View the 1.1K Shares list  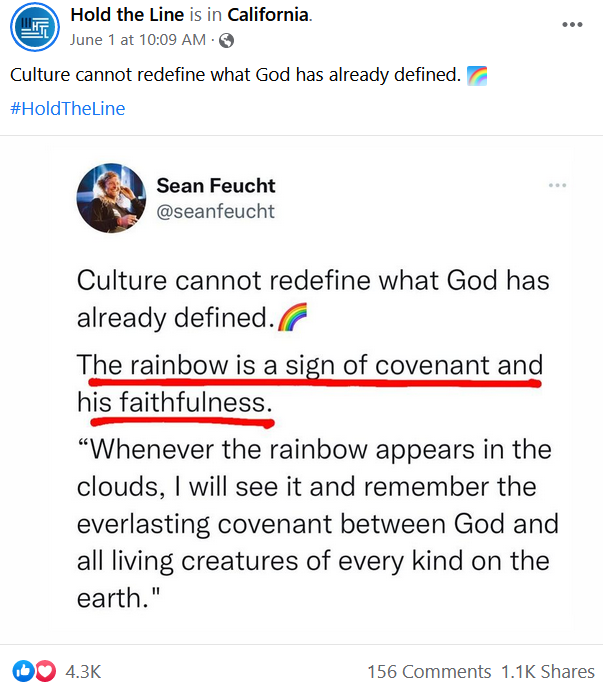547,672
